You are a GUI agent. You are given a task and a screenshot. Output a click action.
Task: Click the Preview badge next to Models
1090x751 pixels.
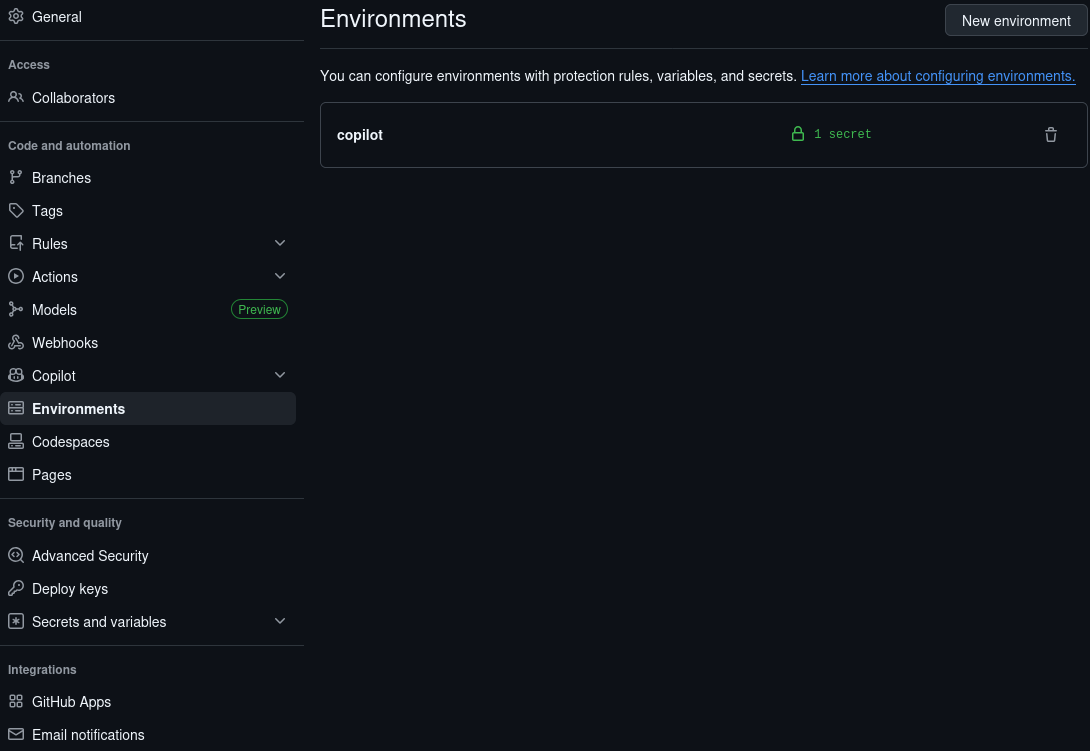pos(259,310)
